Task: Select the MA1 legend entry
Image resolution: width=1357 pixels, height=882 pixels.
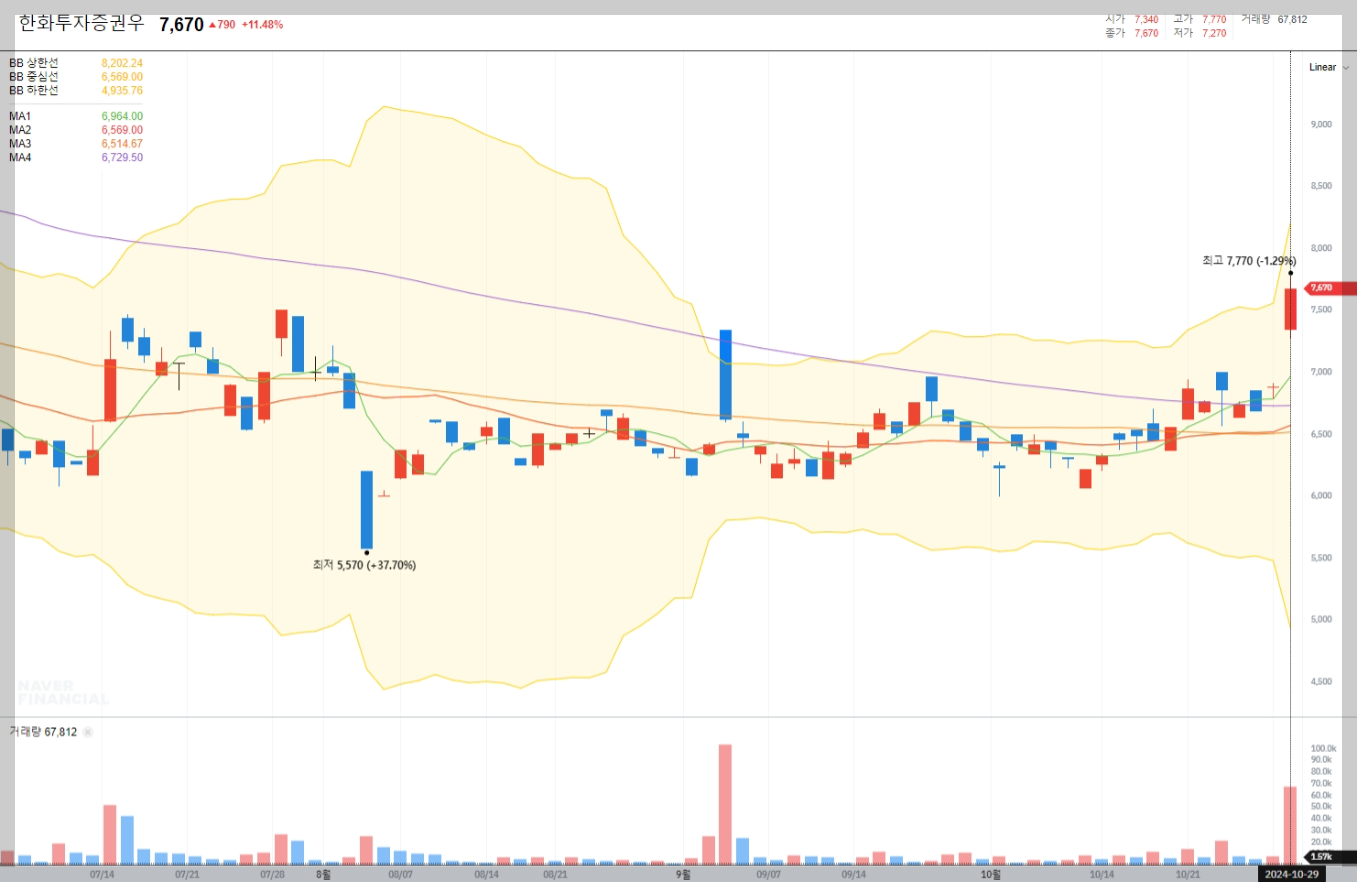Action: [x=20, y=116]
